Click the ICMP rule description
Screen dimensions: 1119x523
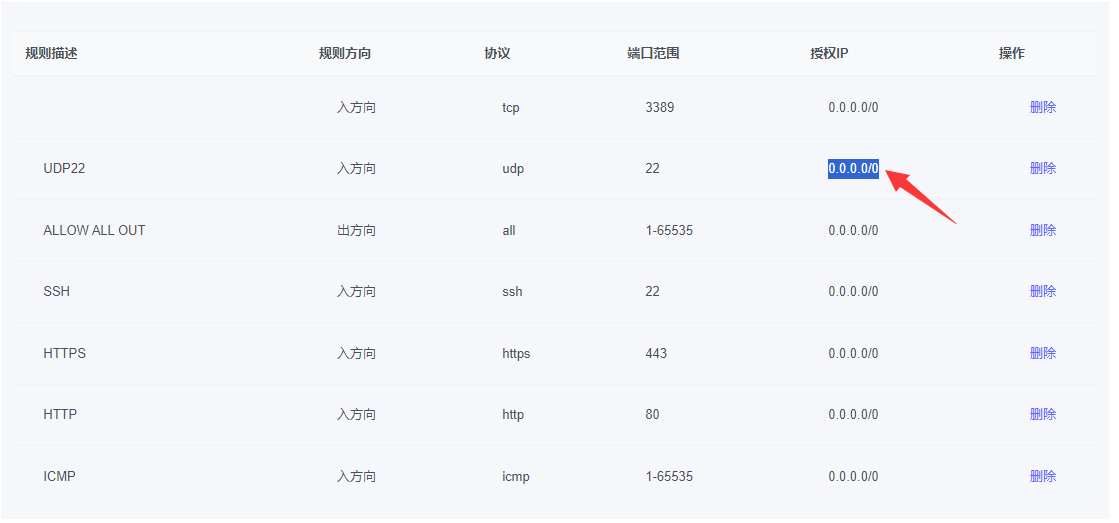click(59, 476)
